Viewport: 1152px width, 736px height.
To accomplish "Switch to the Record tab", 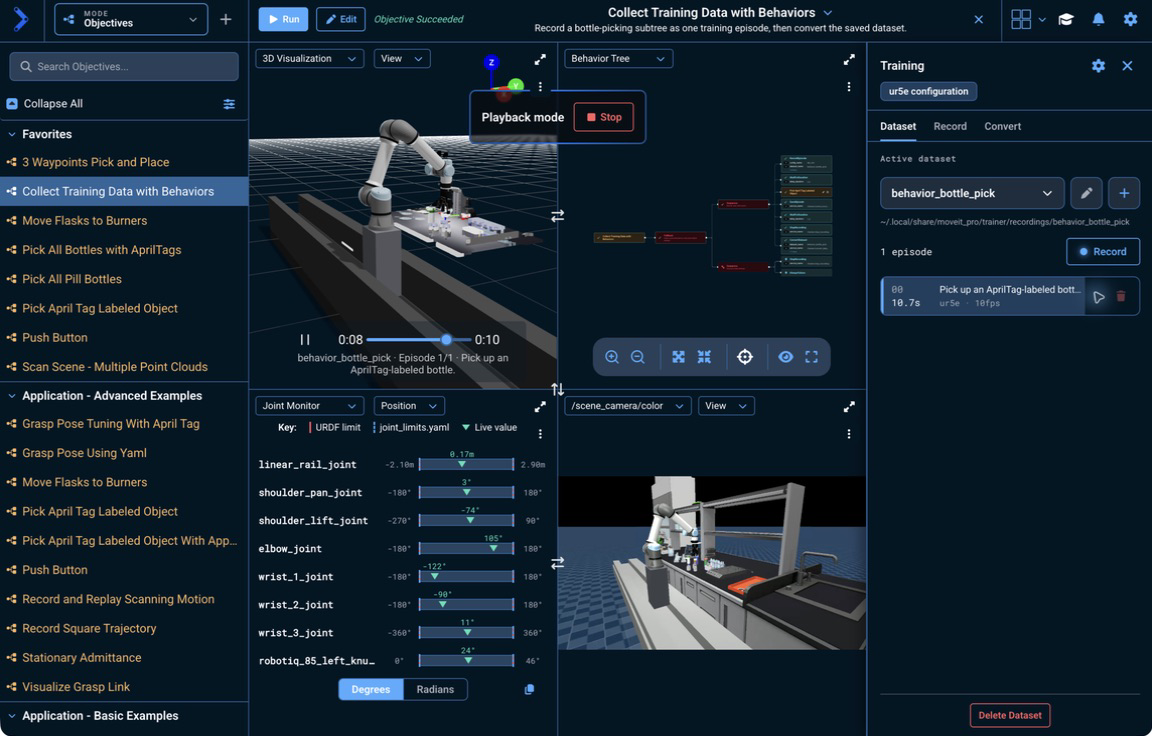I will tap(950, 126).
